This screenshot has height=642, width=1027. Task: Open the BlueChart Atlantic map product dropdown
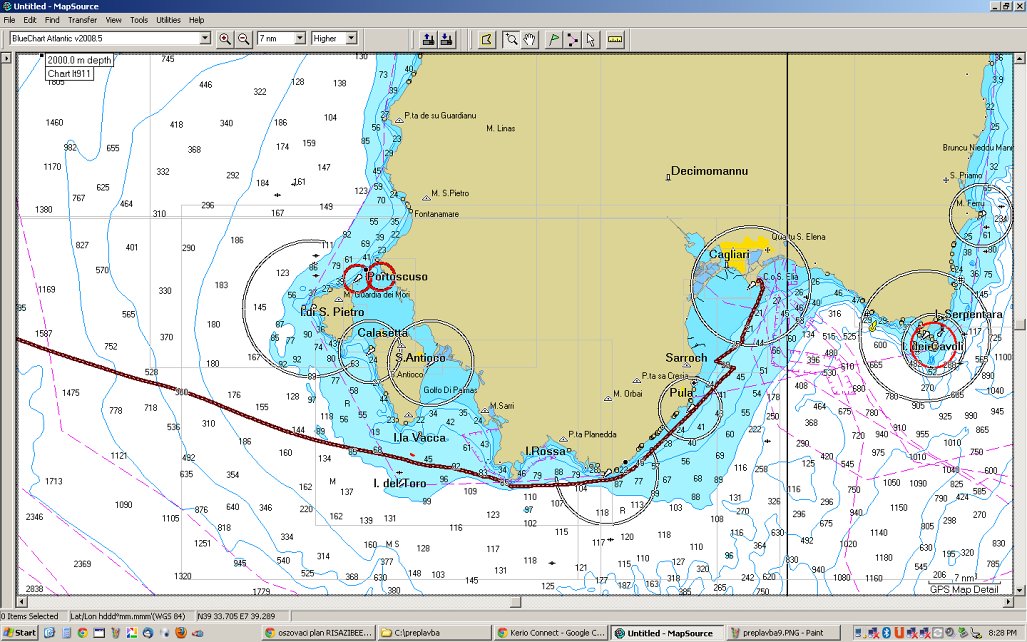click(x=205, y=39)
